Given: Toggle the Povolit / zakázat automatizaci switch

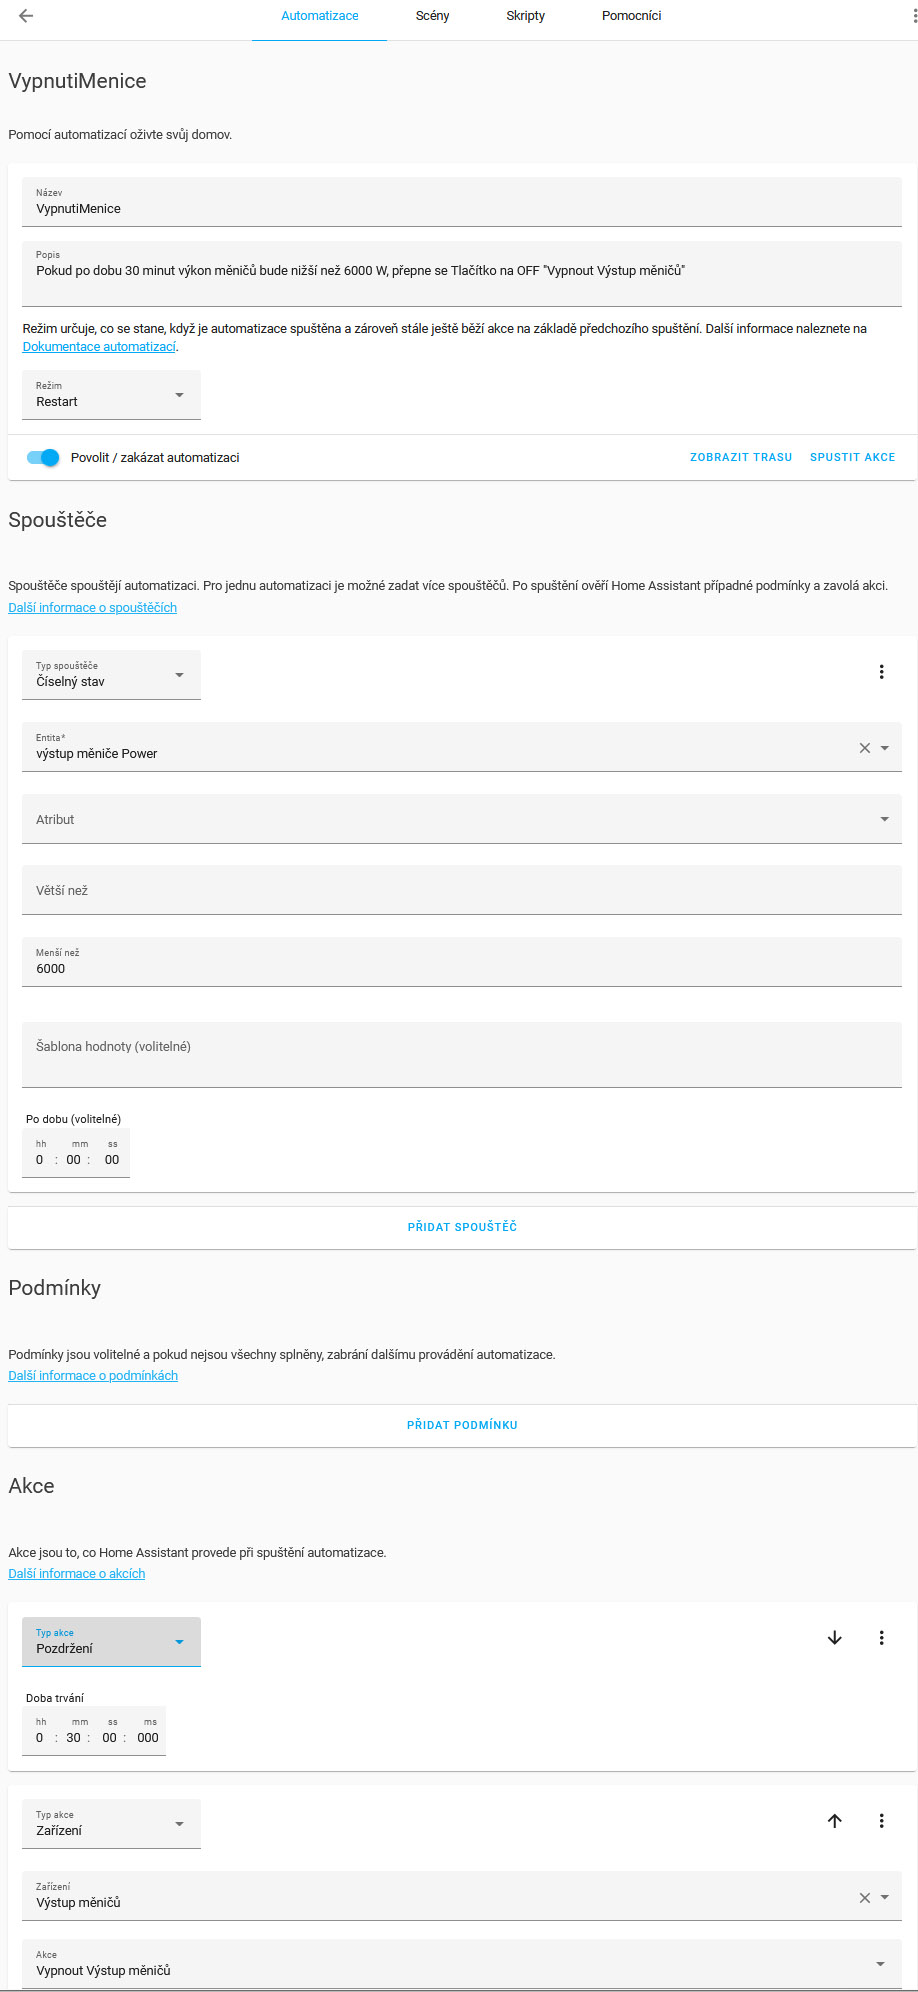Looking at the screenshot, I should (43, 458).
